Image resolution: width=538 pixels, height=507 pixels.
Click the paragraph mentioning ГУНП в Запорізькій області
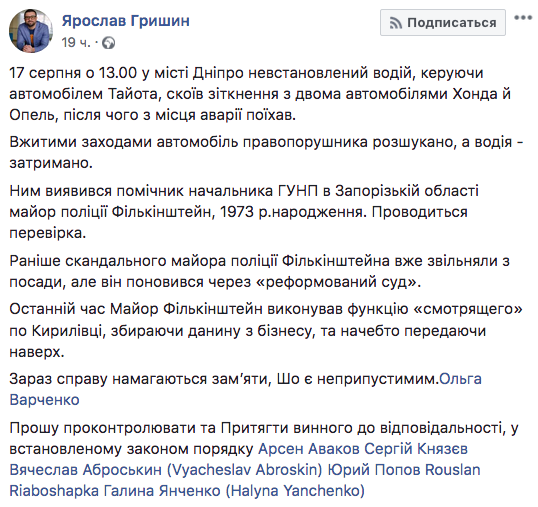[x=244, y=212]
